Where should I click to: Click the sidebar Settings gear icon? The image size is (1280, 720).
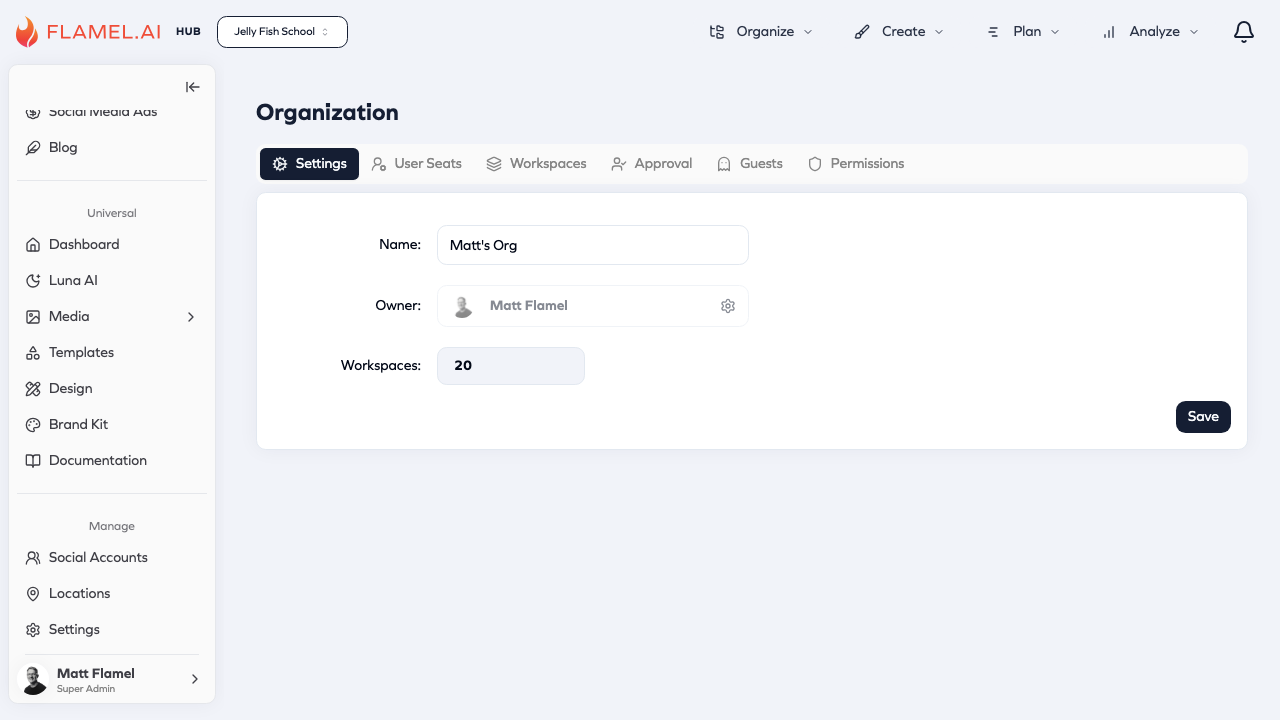pos(33,629)
